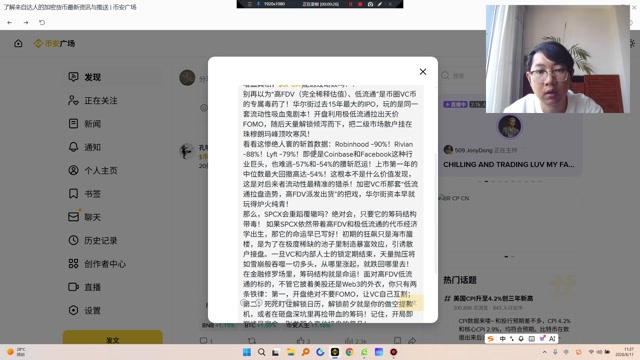Open the Binance app on the taskbar
This screenshot has width=640, height=360.
335,352
